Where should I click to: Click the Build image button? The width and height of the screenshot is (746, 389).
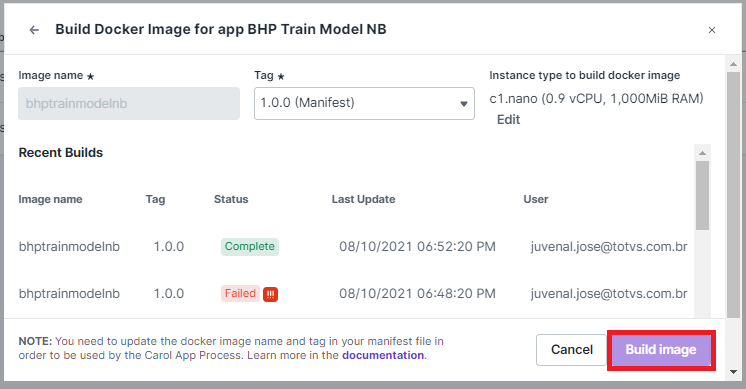tap(661, 350)
